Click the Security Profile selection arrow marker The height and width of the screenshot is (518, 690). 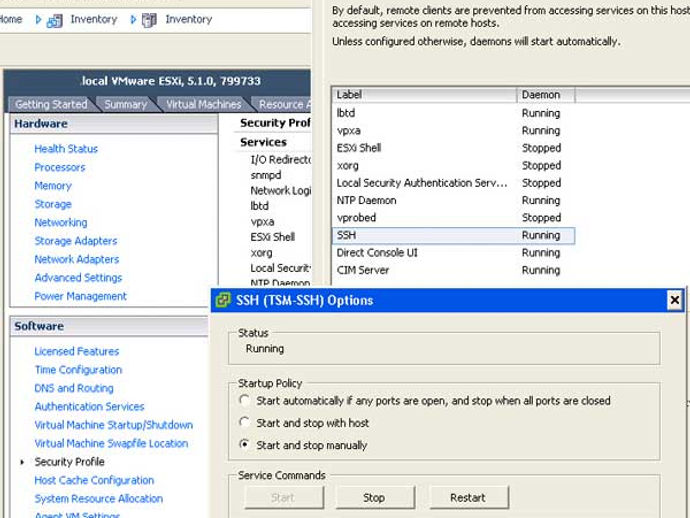(x=22, y=462)
